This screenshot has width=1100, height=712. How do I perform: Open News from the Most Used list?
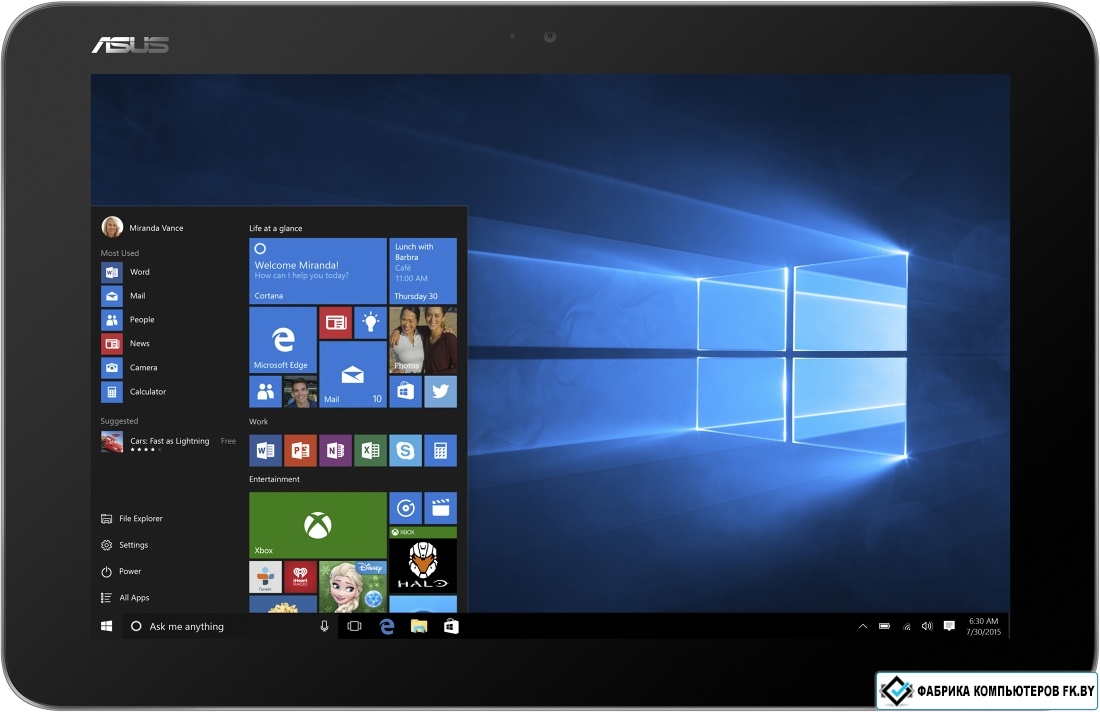pyautogui.click(x=126, y=344)
